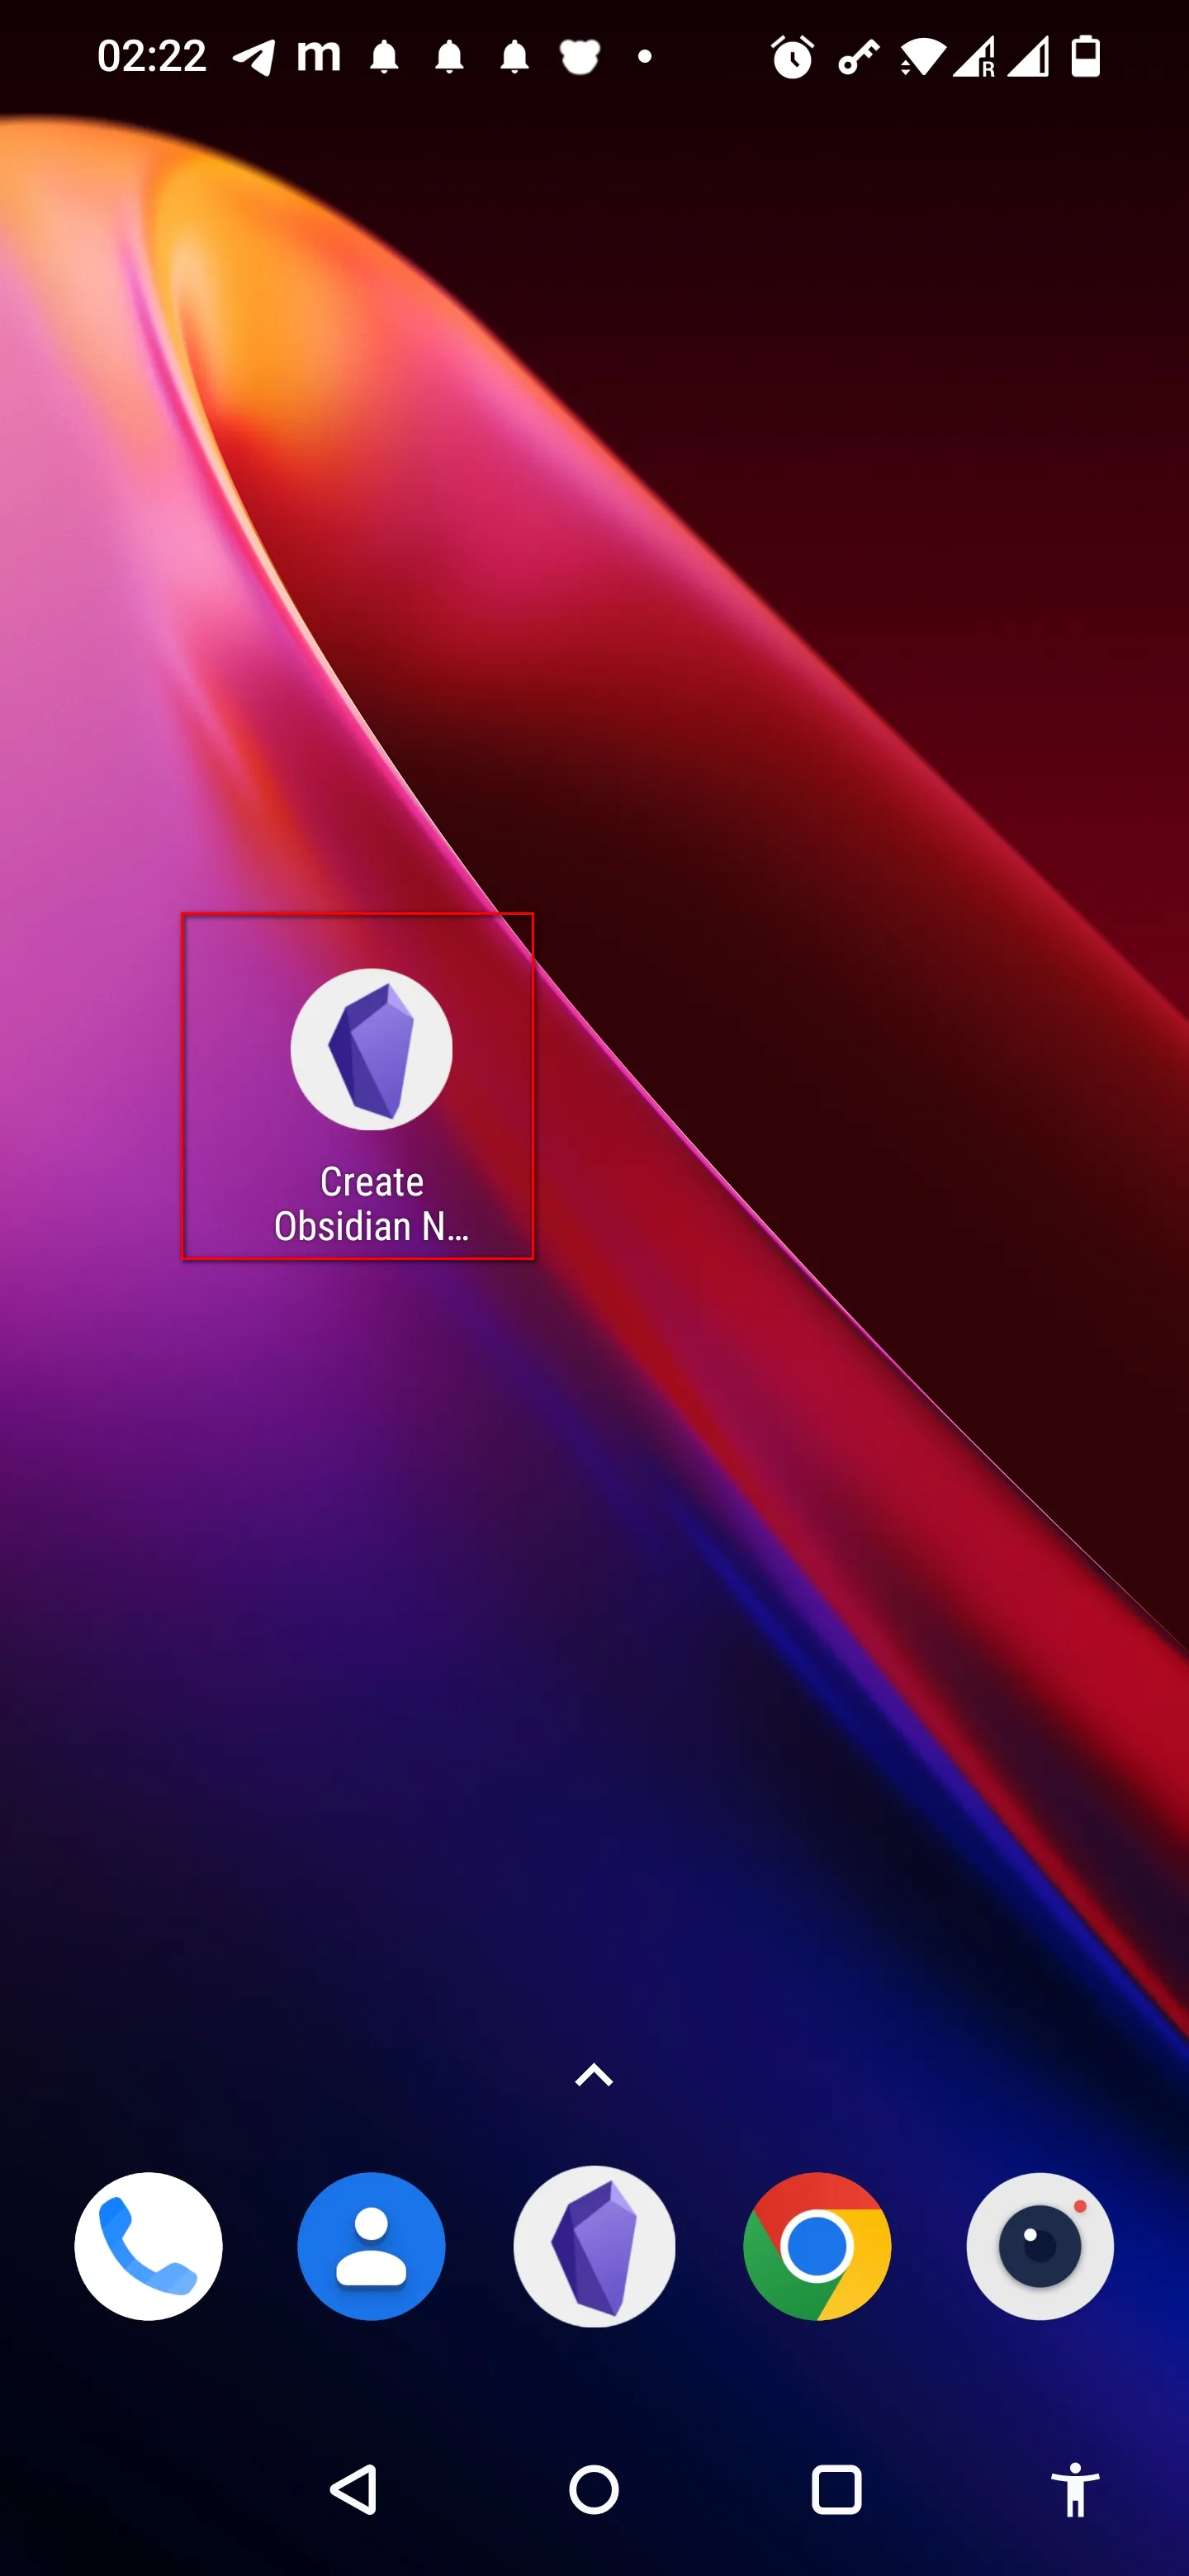Tap the accessibility shortcut figure icon
Screen dimensions: 1189x2576
(x=1076, y=2489)
